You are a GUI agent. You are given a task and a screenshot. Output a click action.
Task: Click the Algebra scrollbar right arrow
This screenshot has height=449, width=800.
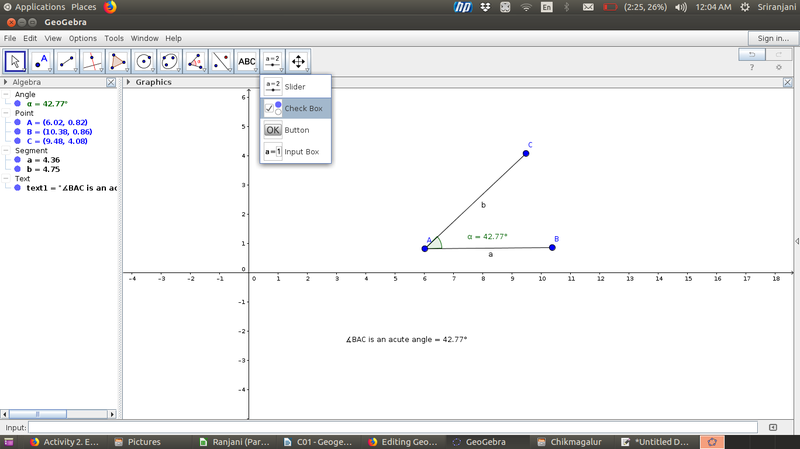[112, 414]
